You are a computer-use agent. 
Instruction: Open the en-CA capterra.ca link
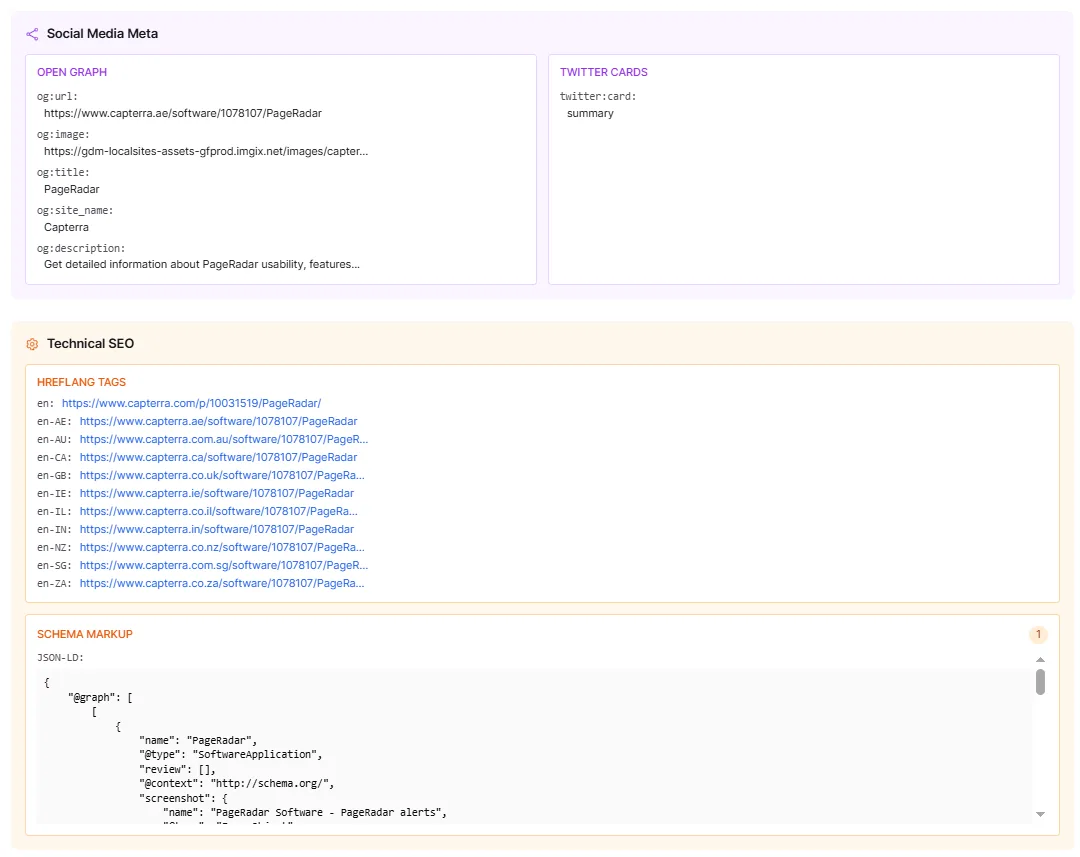[x=218, y=457]
